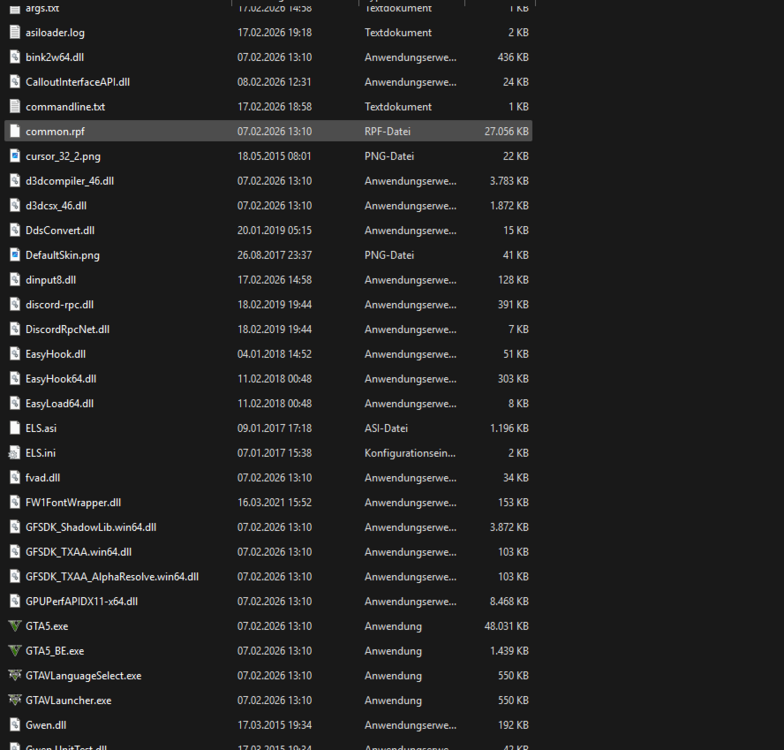Click the DiscordRpcNet.dll icon
Screen dimensions: 784x750
click(x=15, y=330)
